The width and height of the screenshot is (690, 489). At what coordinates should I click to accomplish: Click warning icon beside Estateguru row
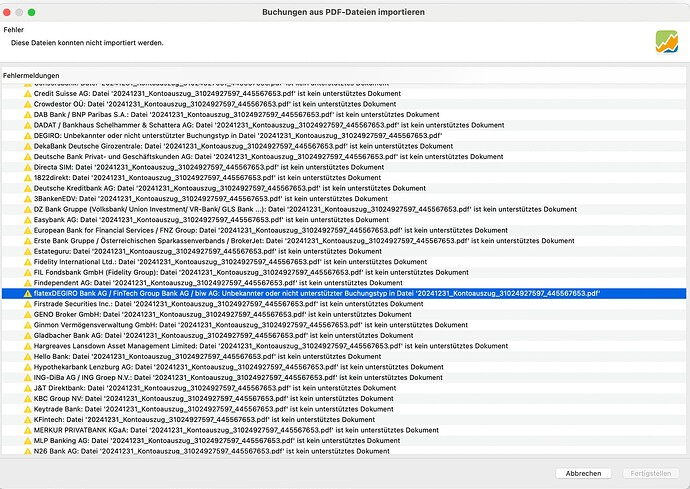(x=28, y=251)
